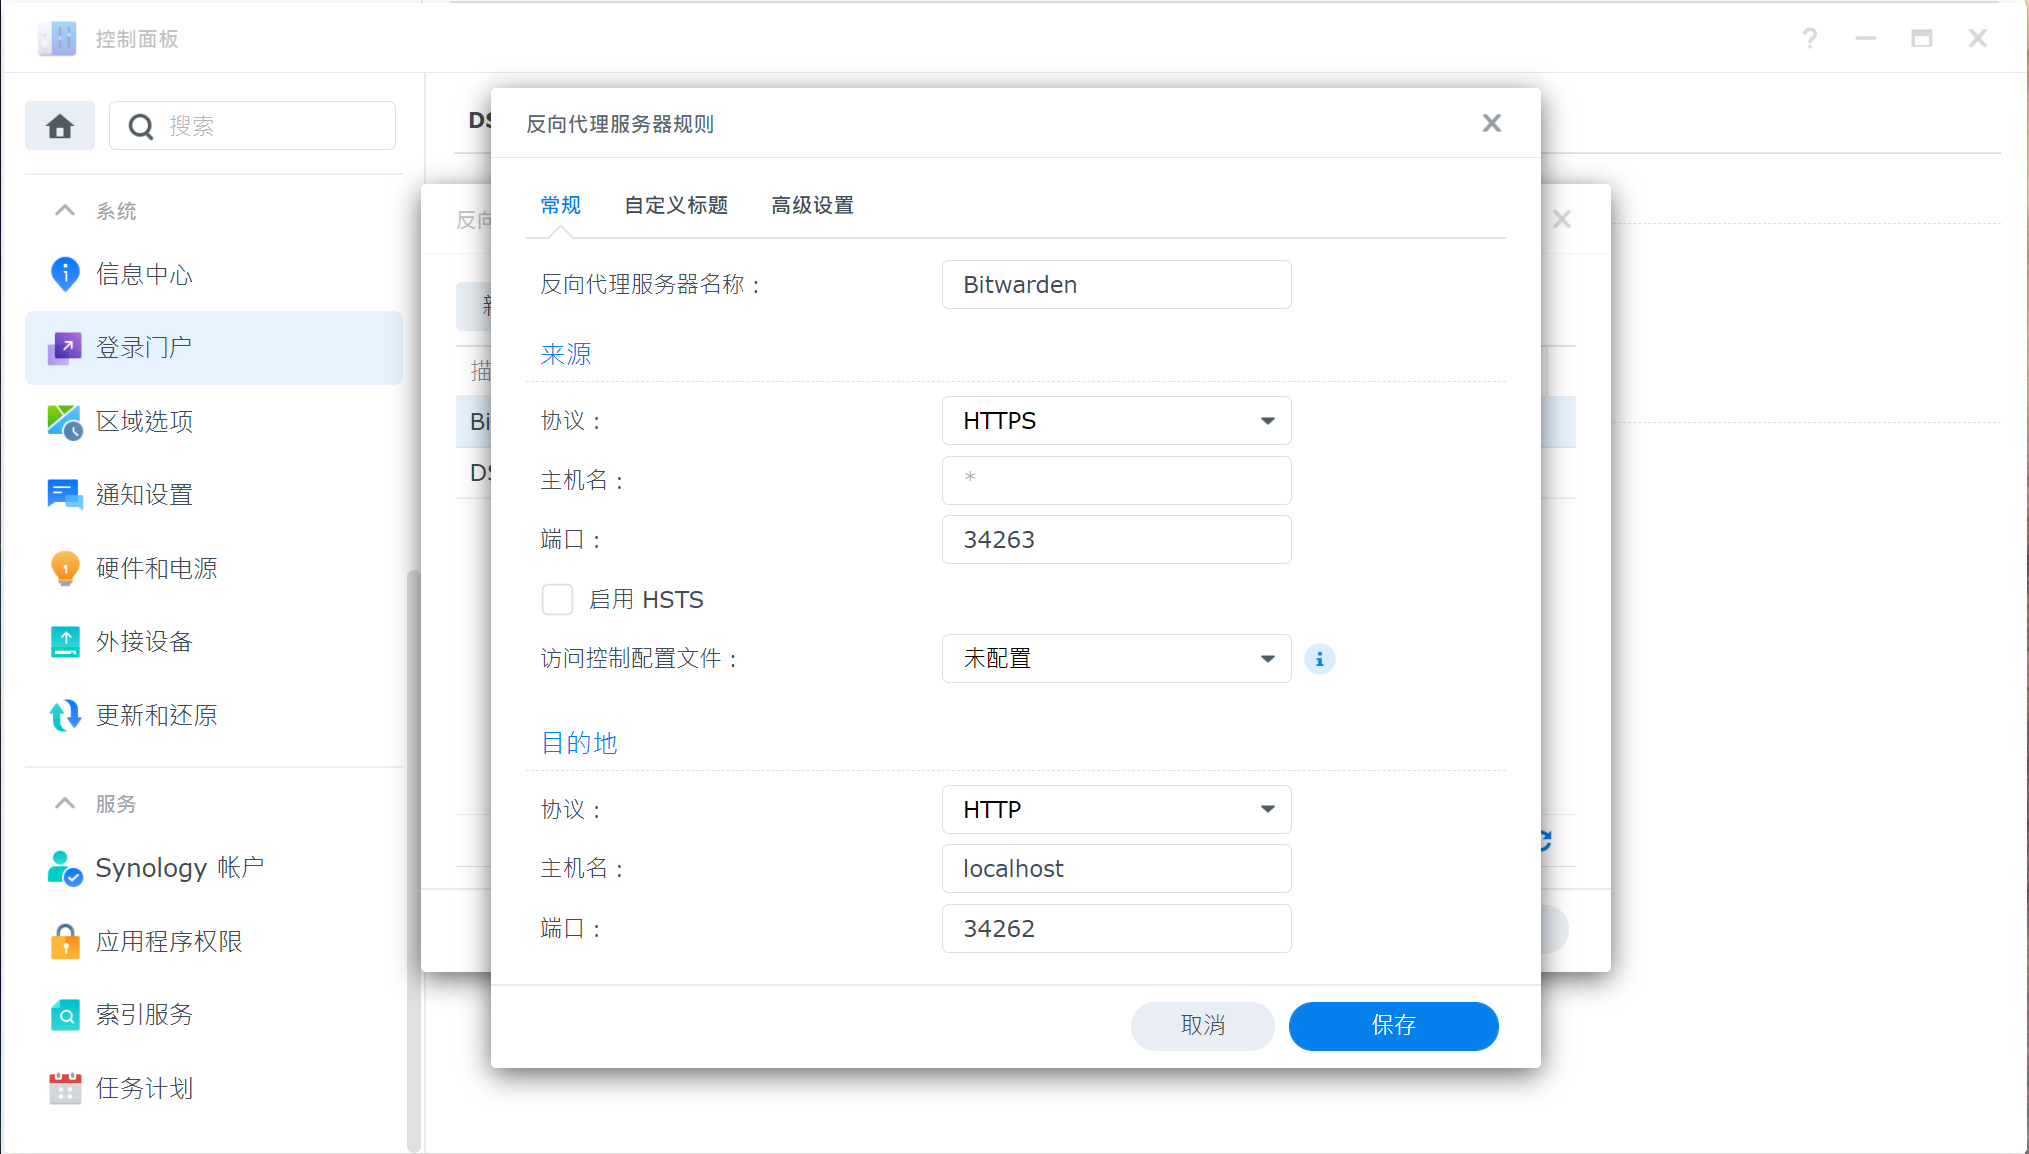This screenshot has height=1154, width=2029.
Task: Click the destination hostname field localhost
Action: click(1117, 869)
